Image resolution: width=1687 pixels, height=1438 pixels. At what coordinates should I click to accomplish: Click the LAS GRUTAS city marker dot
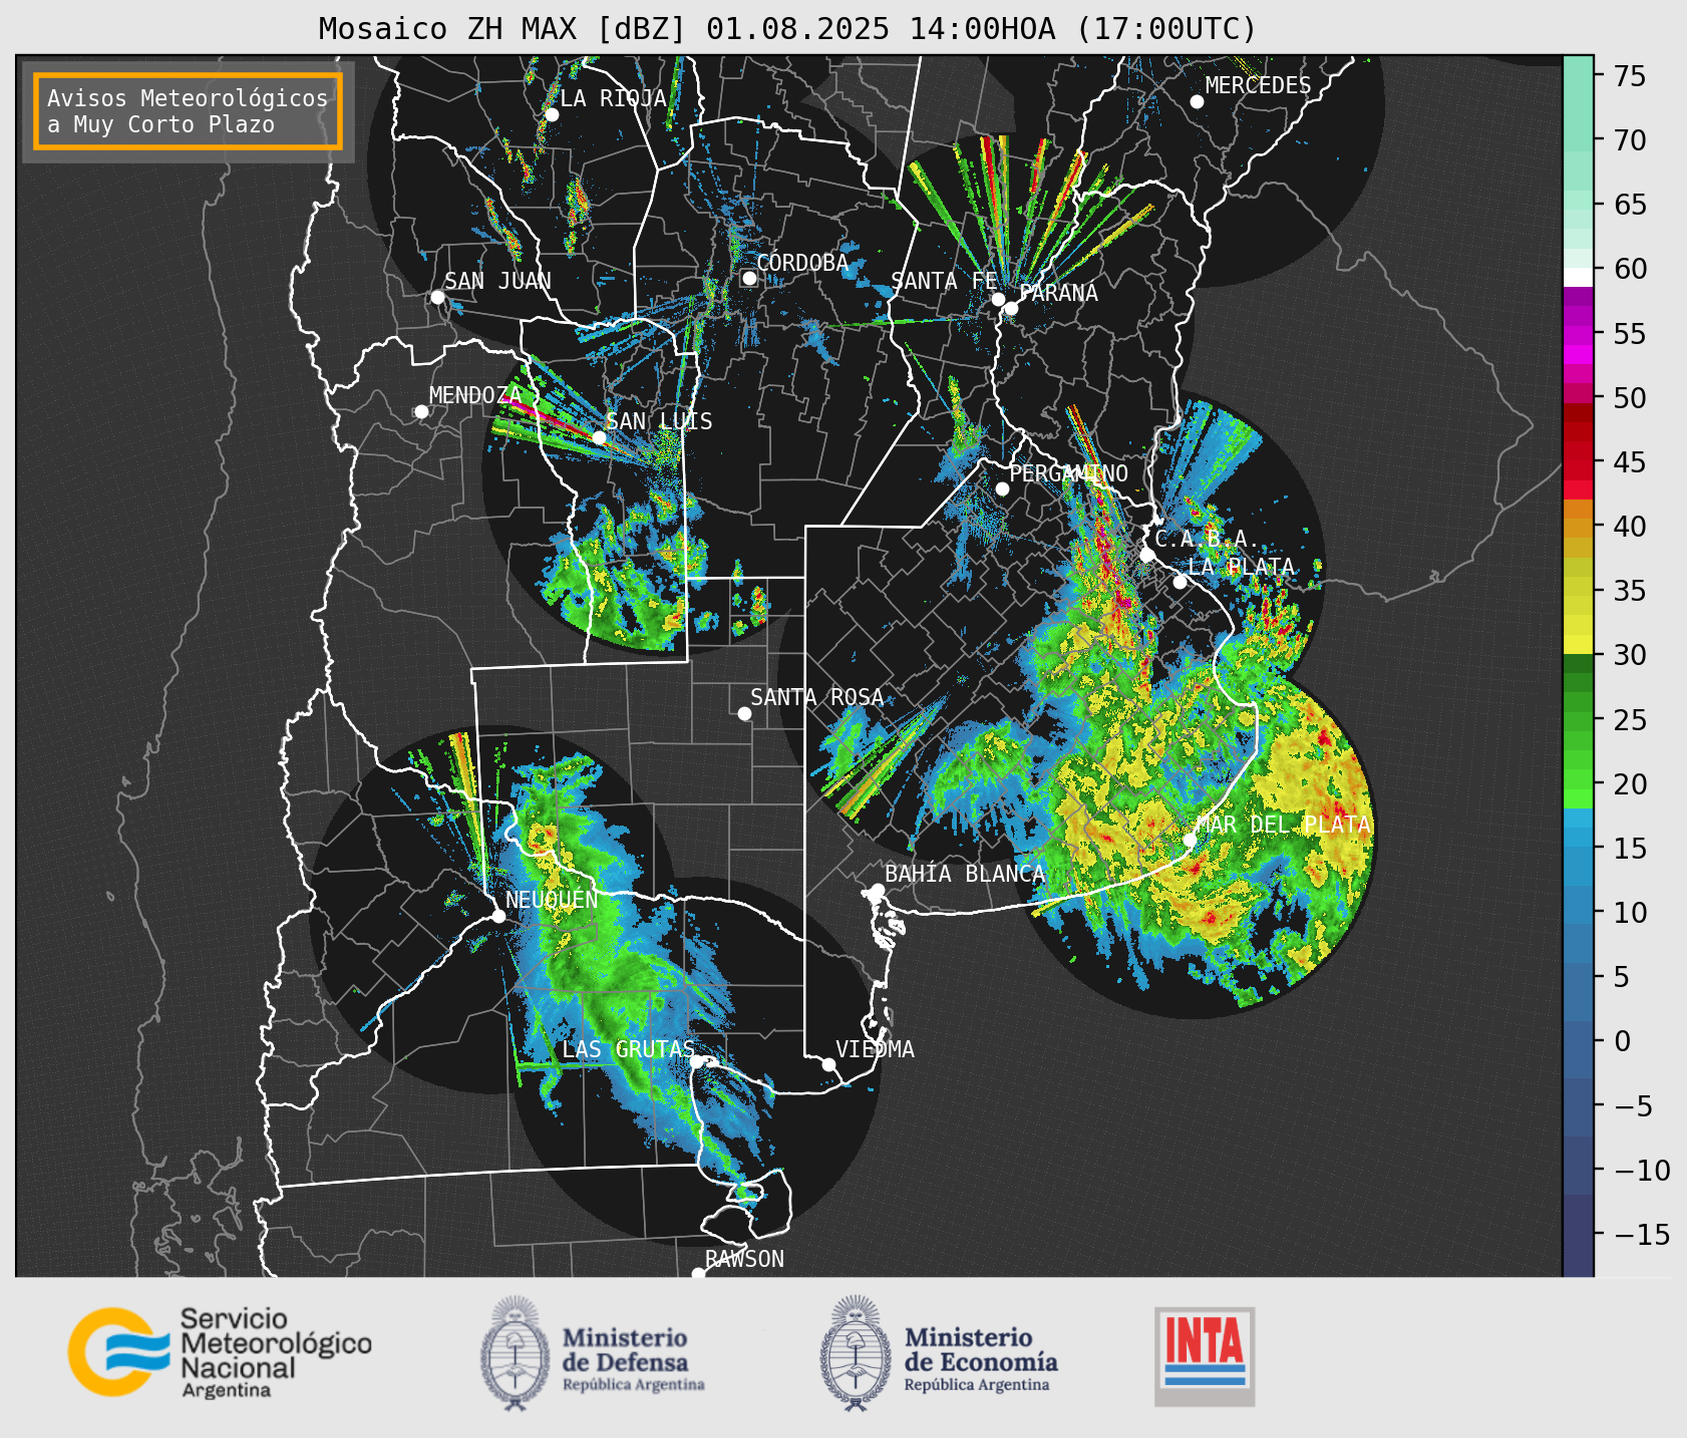[697, 1062]
